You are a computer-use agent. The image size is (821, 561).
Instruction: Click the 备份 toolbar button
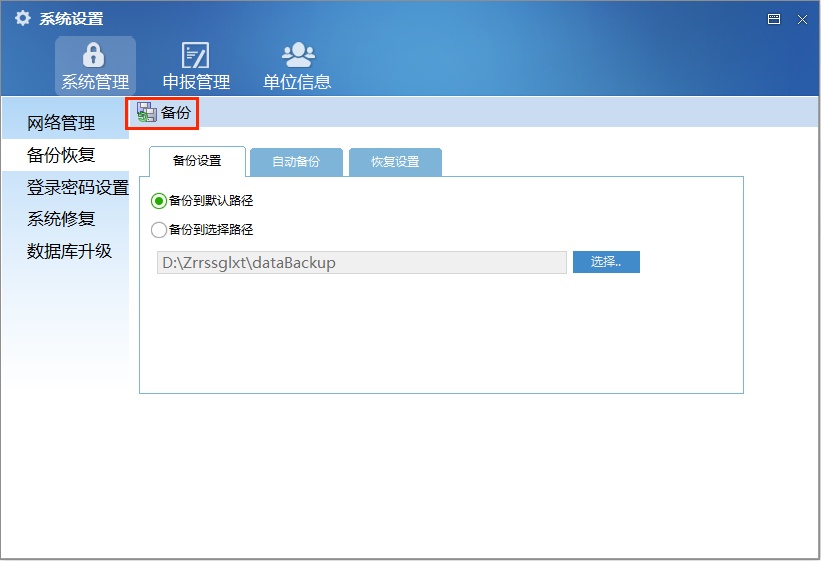pyautogui.click(x=162, y=113)
